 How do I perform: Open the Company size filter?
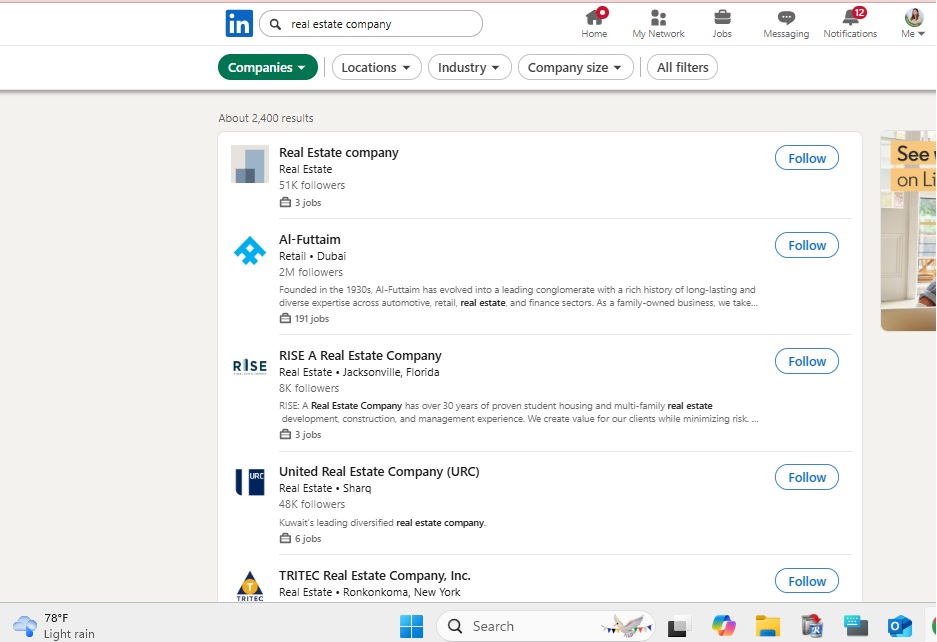coord(575,68)
